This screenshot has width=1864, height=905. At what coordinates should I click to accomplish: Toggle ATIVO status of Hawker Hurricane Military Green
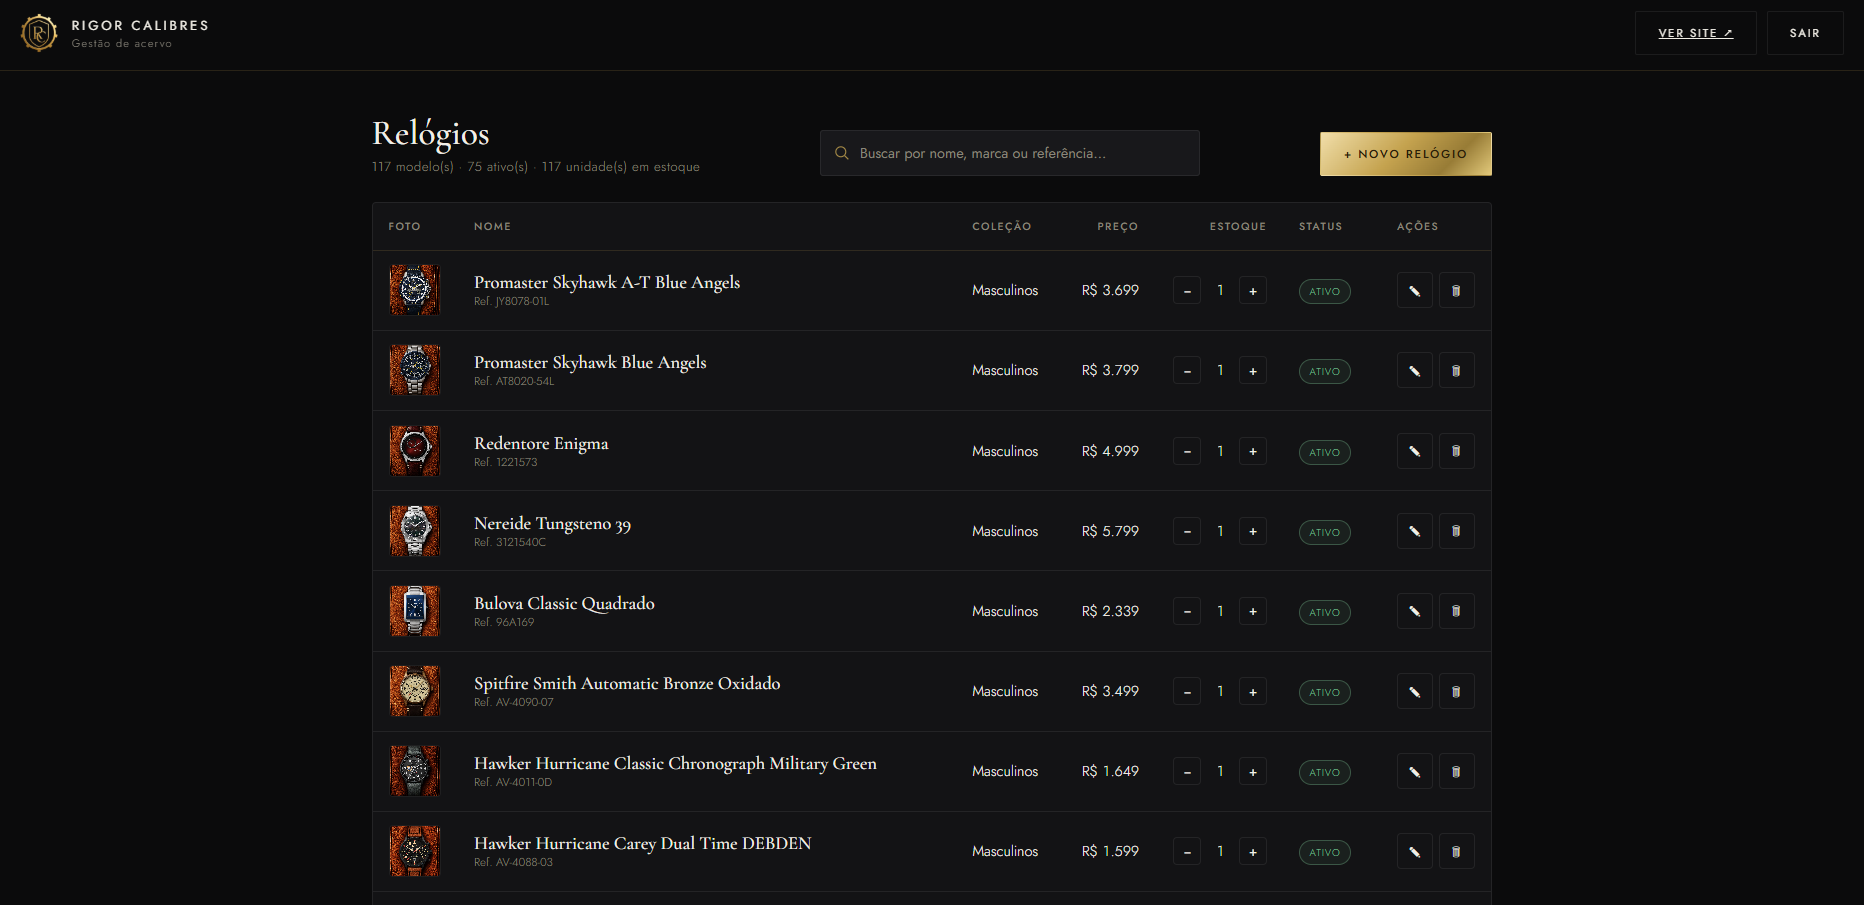point(1324,772)
